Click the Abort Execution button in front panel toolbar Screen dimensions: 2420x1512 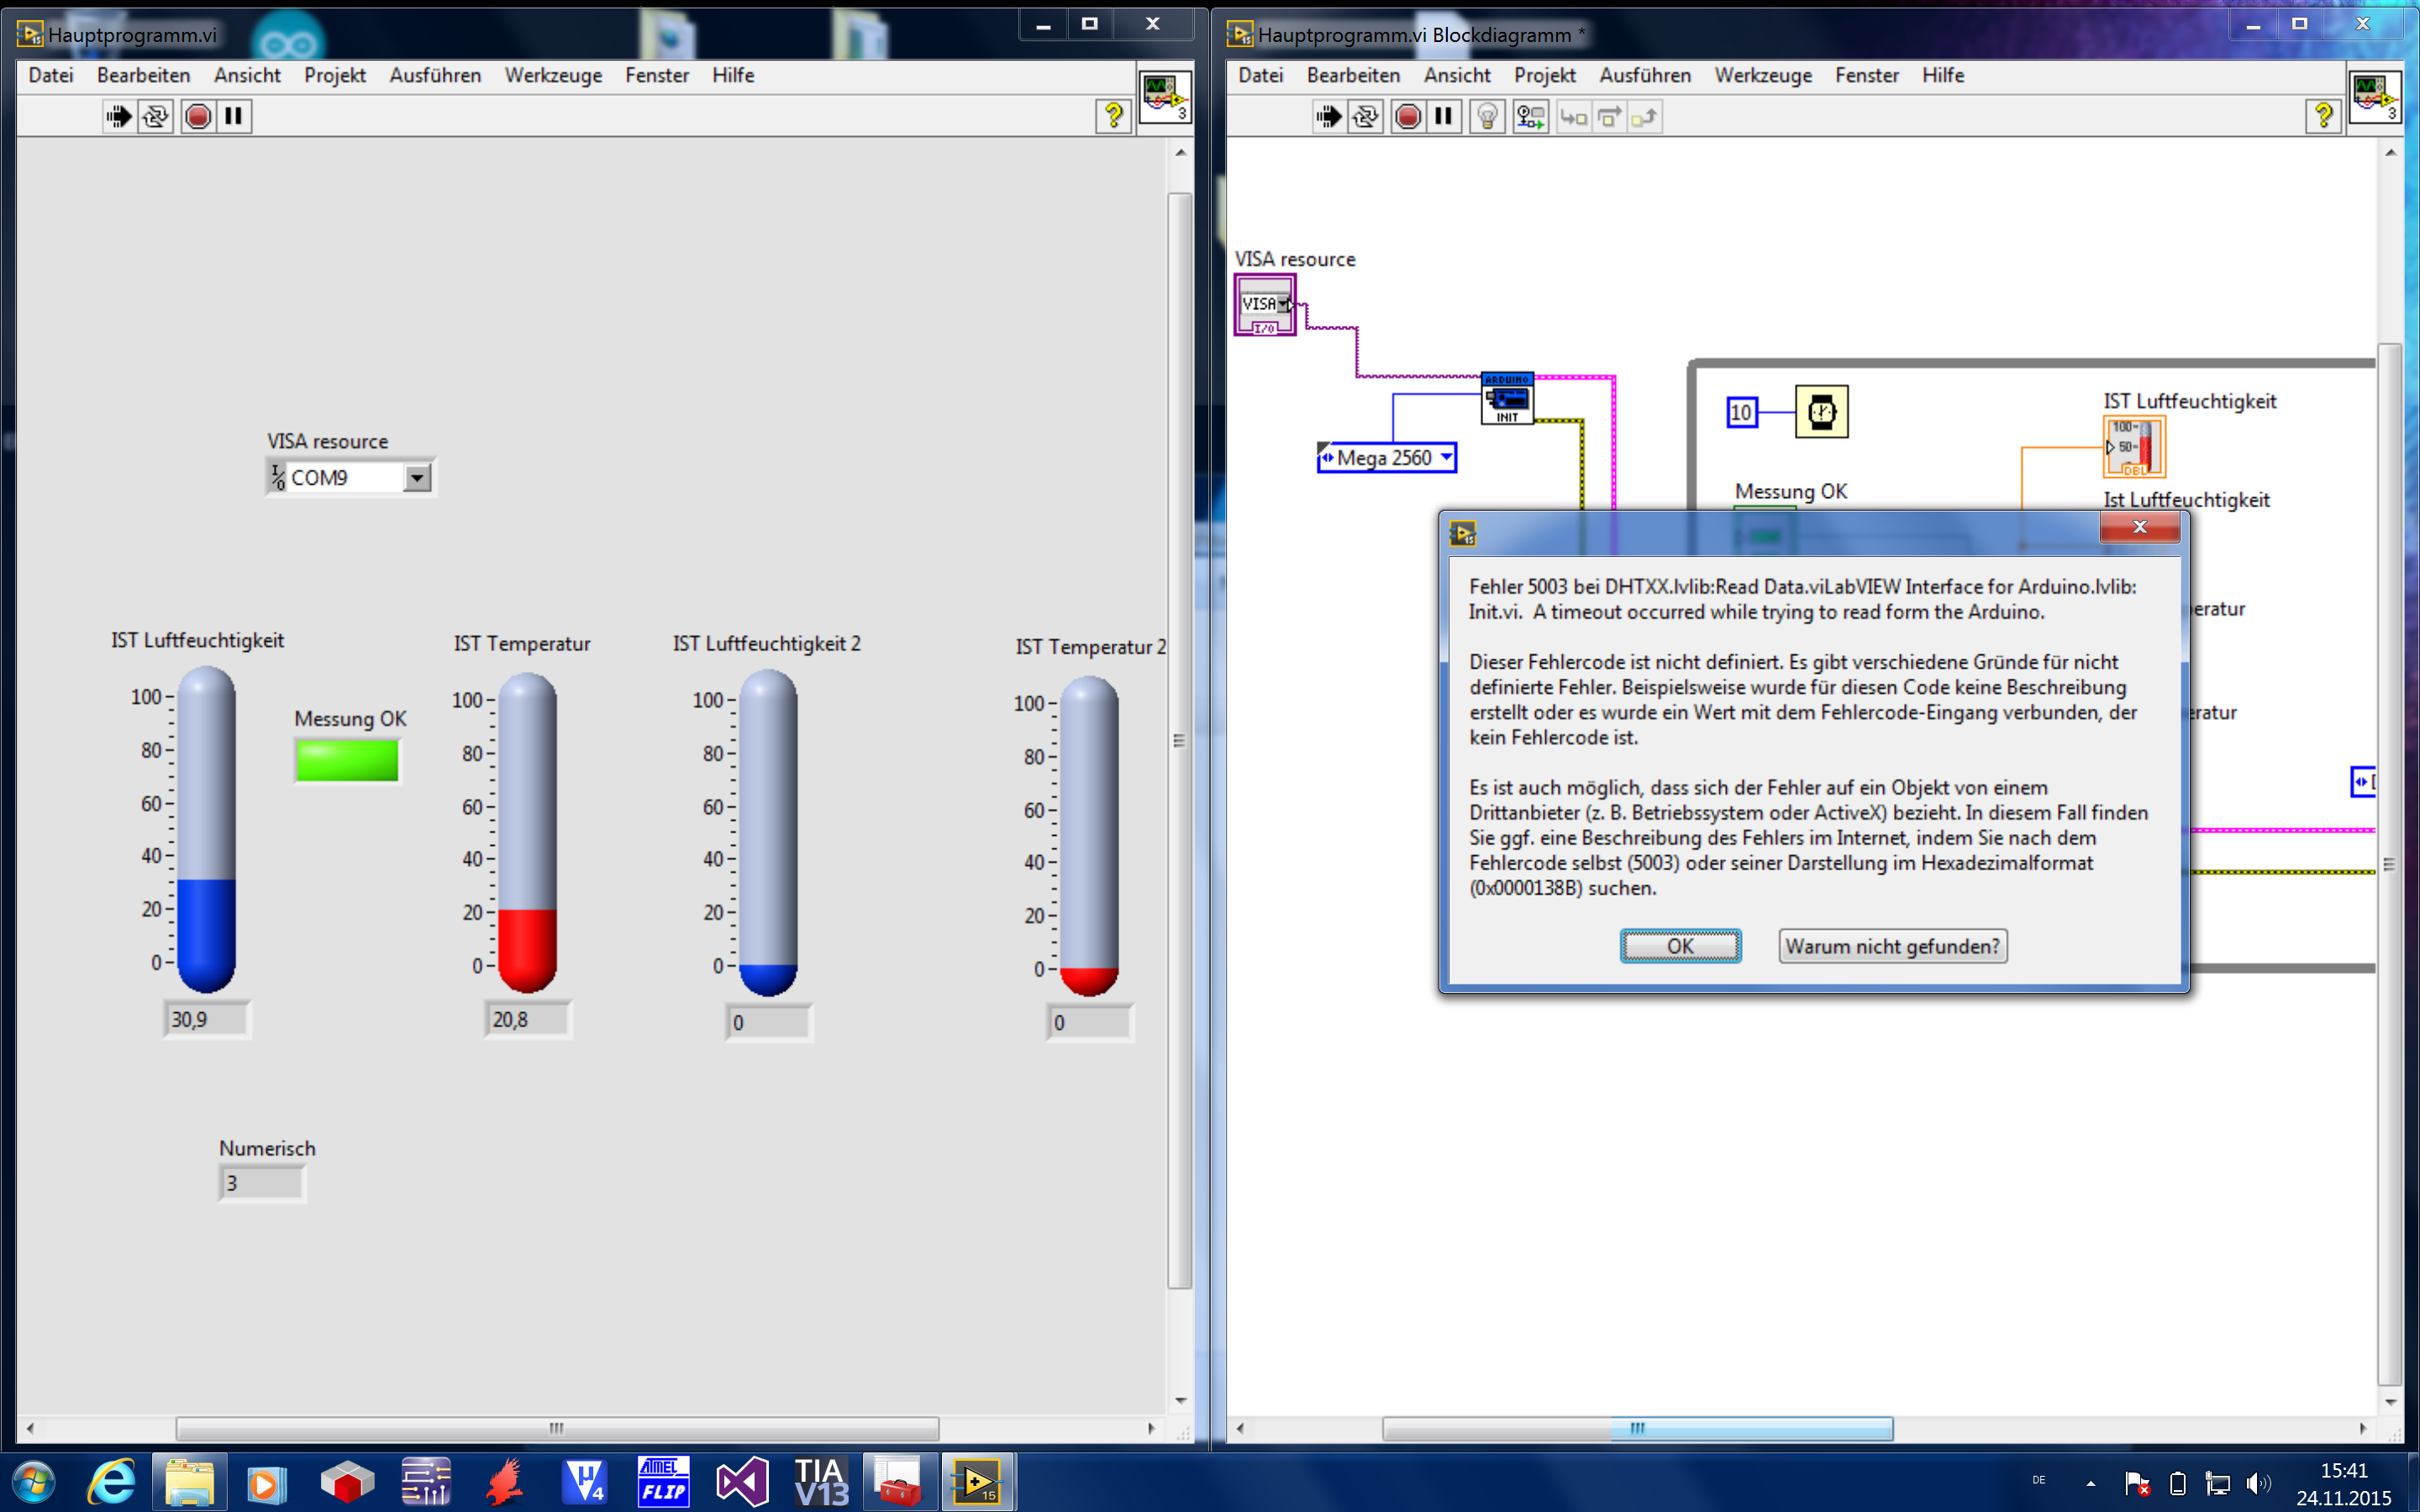tap(198, 117)
